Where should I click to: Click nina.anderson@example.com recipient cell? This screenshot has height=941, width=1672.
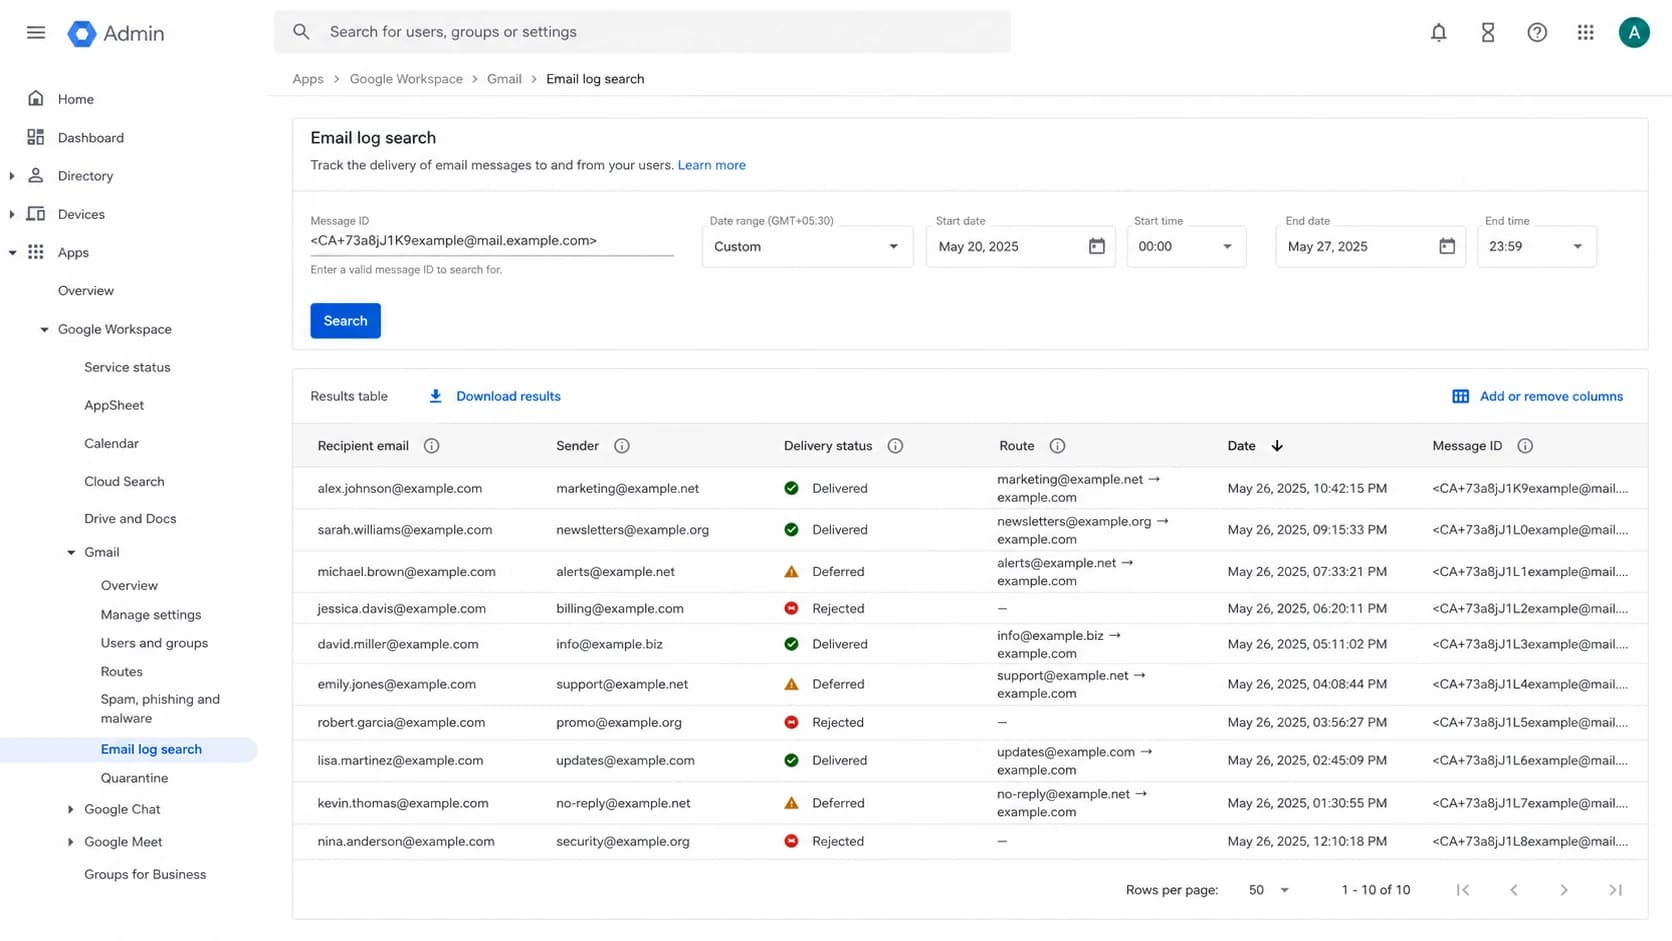406,842
